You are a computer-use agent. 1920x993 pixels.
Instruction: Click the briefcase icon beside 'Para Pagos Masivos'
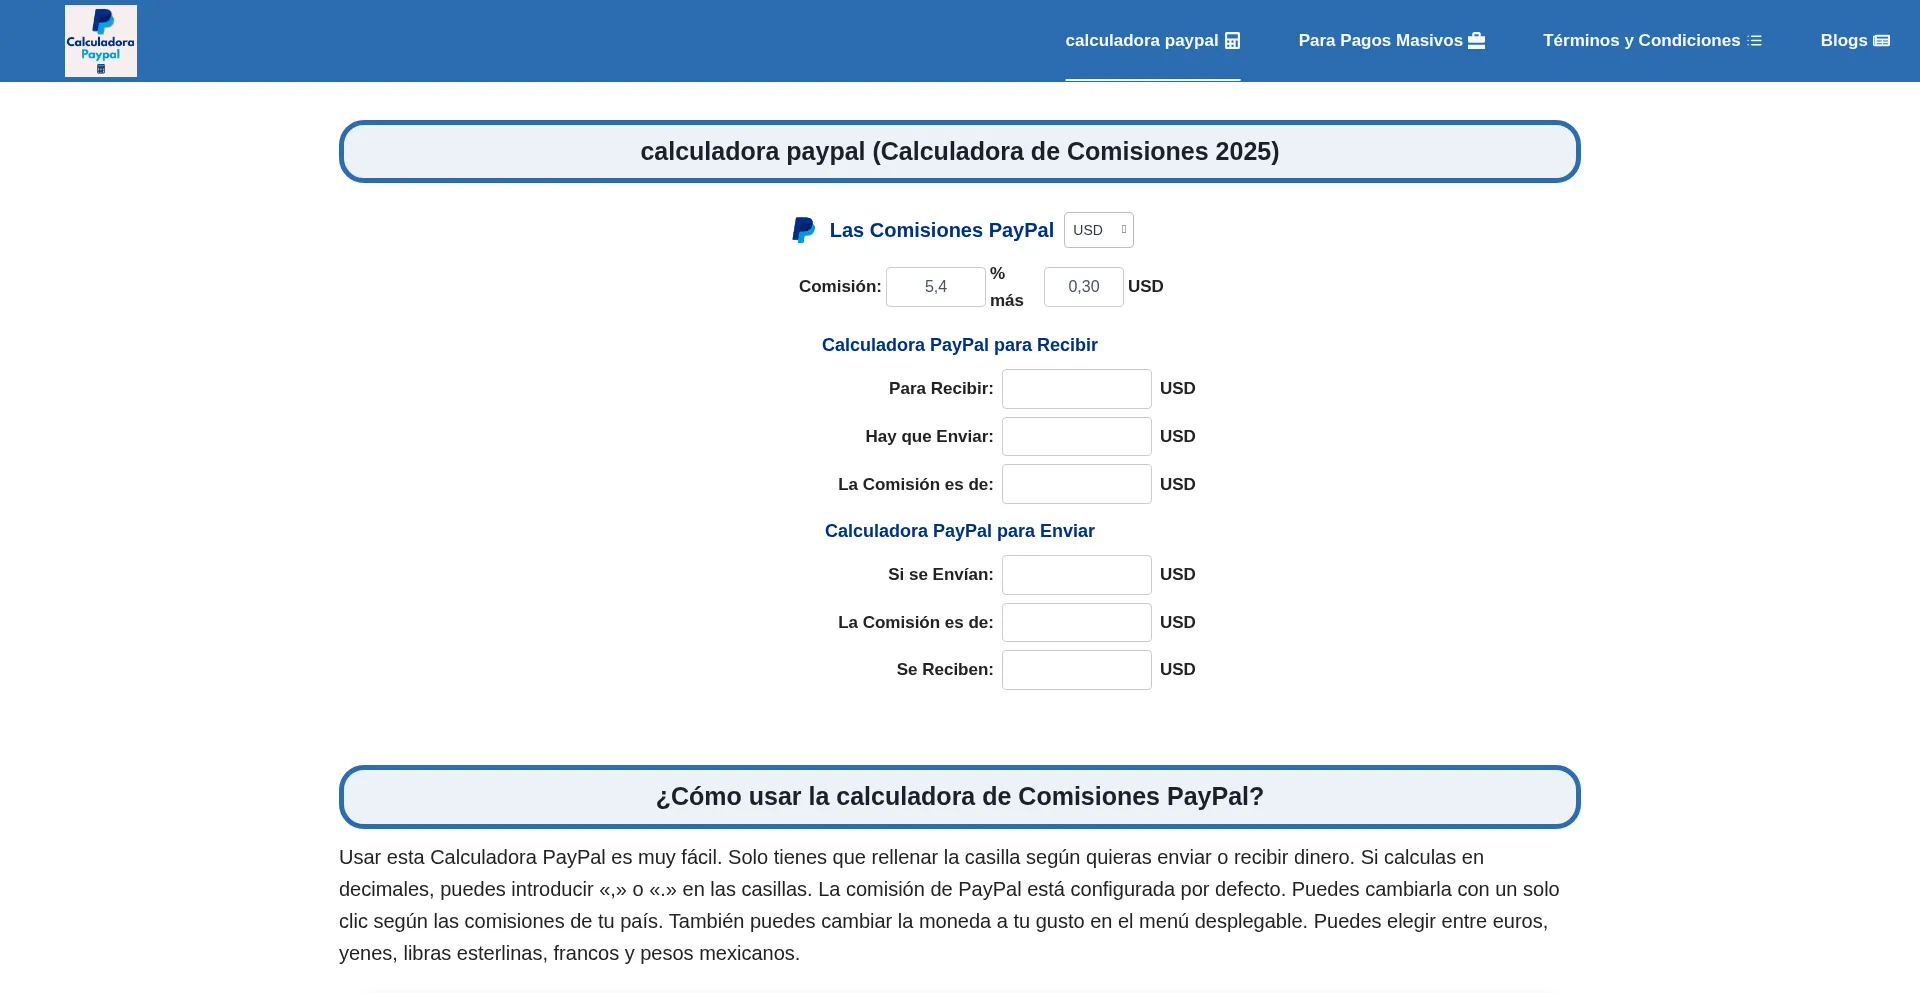(1477, 40)
